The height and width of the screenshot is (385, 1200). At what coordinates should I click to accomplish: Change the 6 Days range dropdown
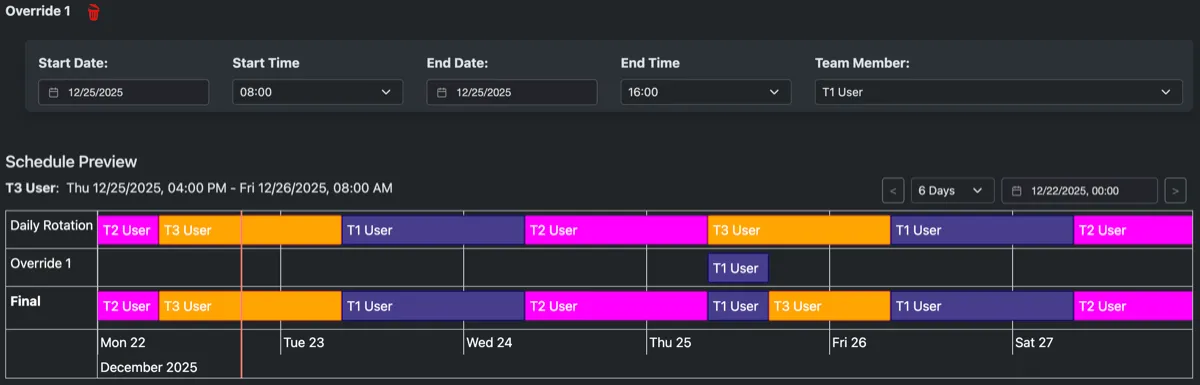click(x=953, y=190)
